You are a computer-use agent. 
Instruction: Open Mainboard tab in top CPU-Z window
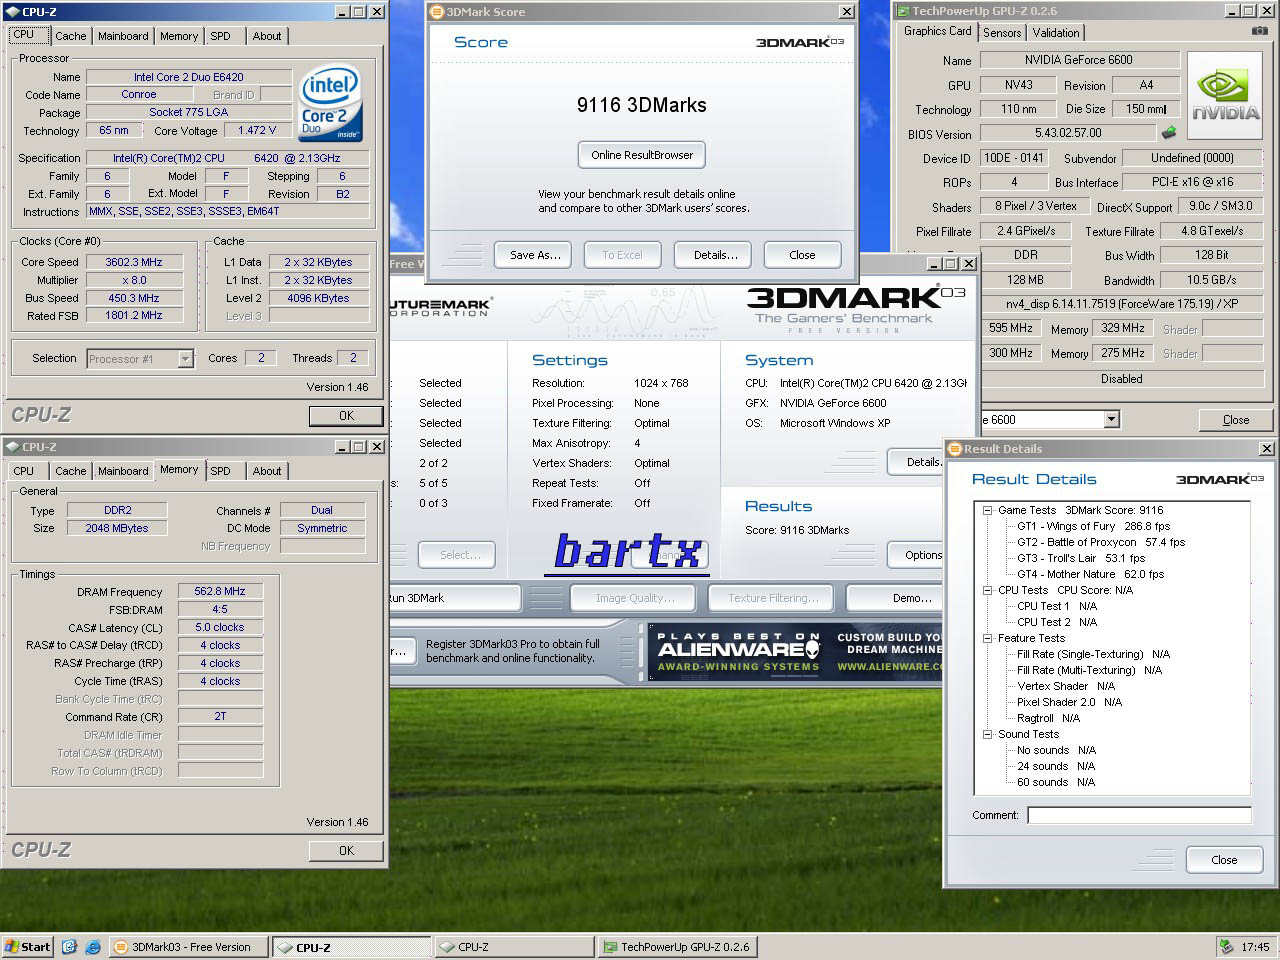click(x=123, y=36)
